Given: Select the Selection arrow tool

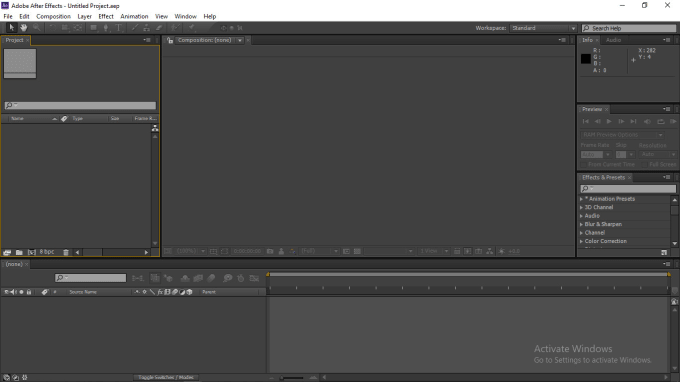Looking at the screenshot, I should coord(11,28).
